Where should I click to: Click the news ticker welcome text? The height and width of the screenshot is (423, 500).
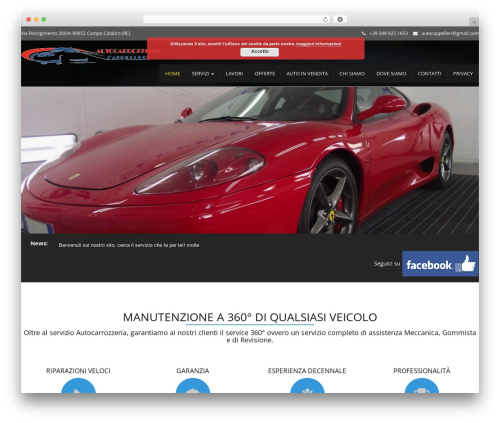tap(129, 245)
